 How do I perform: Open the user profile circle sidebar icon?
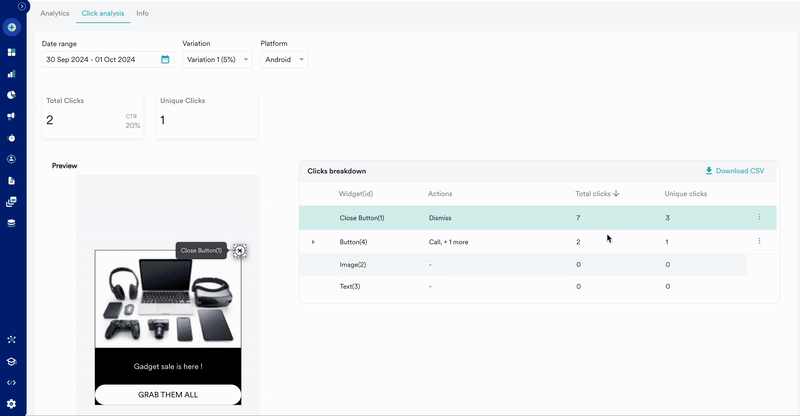[x=11, y=159]
